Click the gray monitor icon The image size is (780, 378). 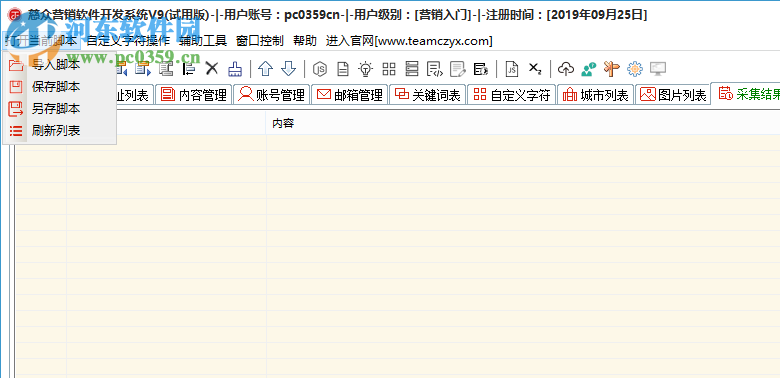(x=658, y=69)
